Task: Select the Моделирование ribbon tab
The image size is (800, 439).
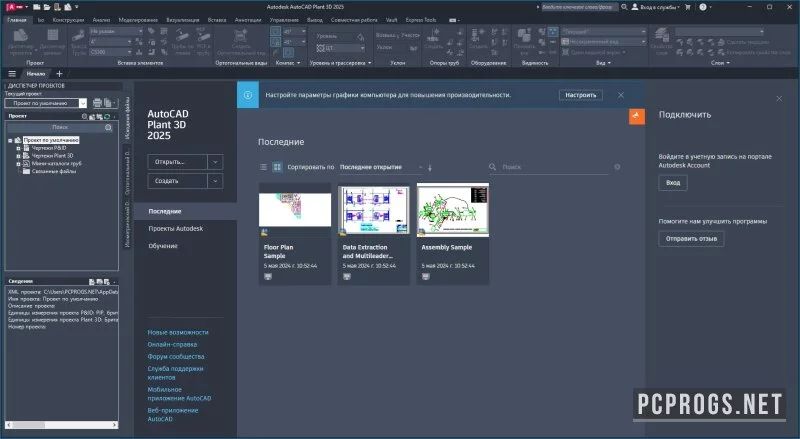Action: (x=138, y=20)
